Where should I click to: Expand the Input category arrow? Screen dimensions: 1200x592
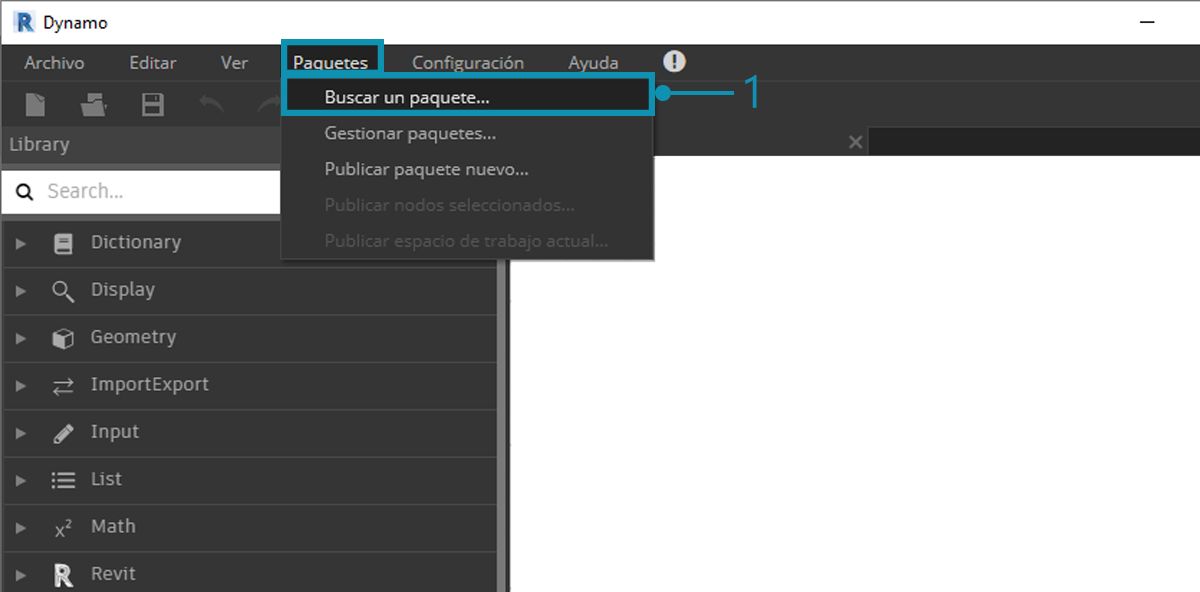click(x=21, y=433)
